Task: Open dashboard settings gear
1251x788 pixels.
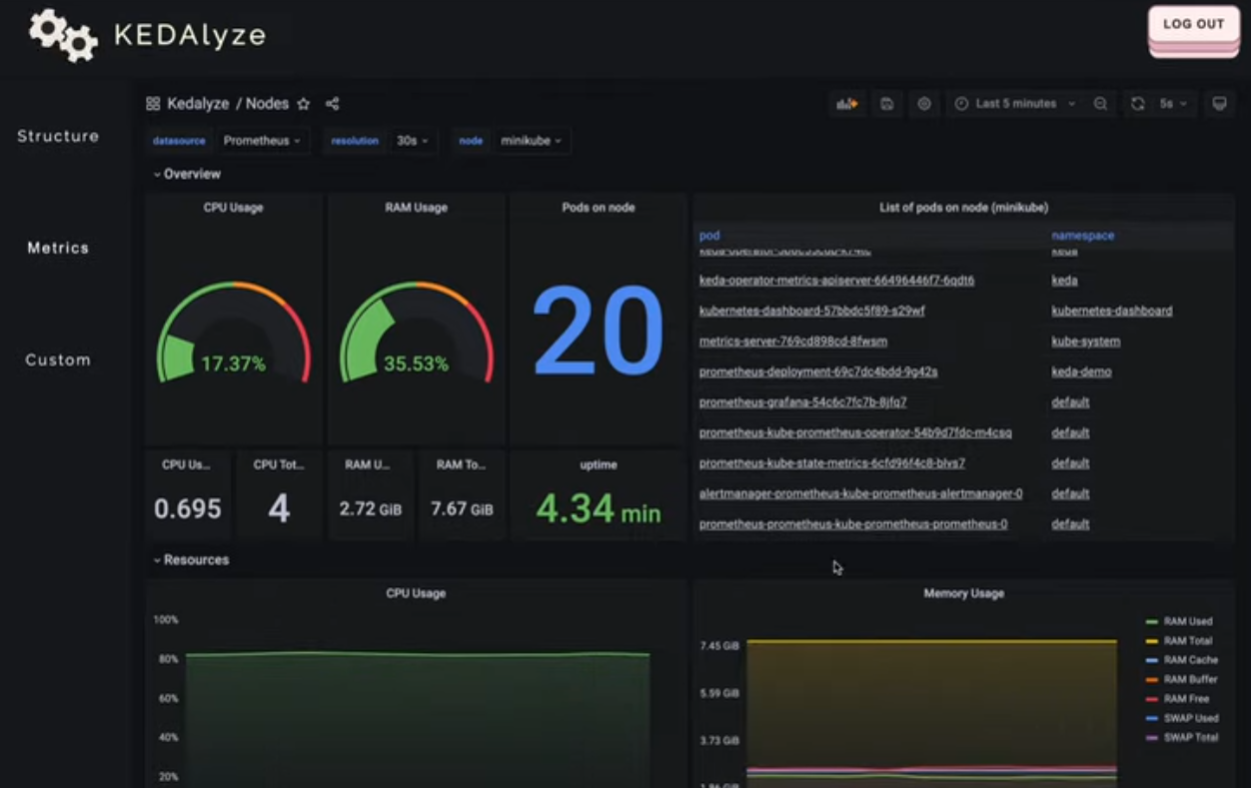Action: pyautogui.click(x=924, y=104)
